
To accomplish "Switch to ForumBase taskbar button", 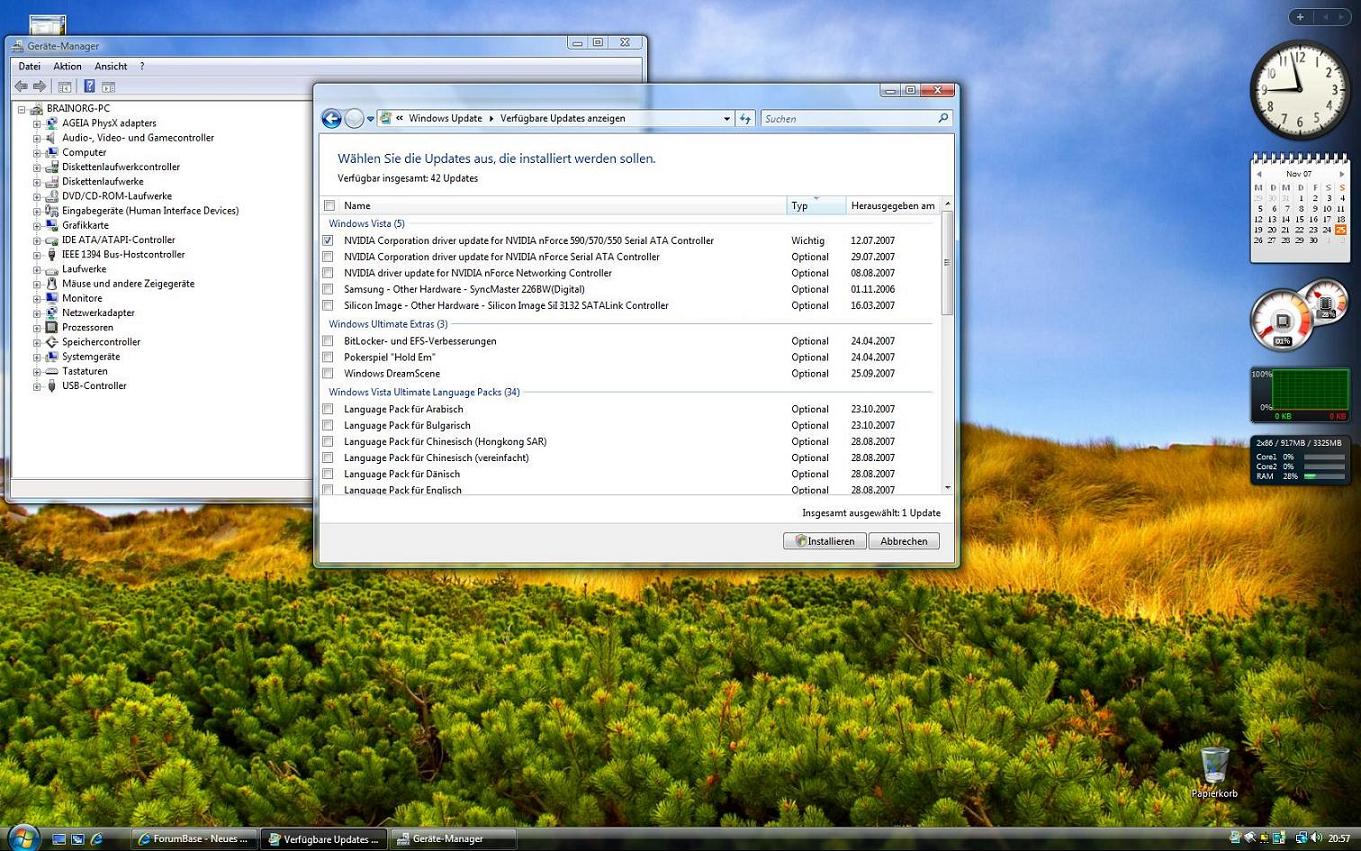I will (x=194, y=839).
